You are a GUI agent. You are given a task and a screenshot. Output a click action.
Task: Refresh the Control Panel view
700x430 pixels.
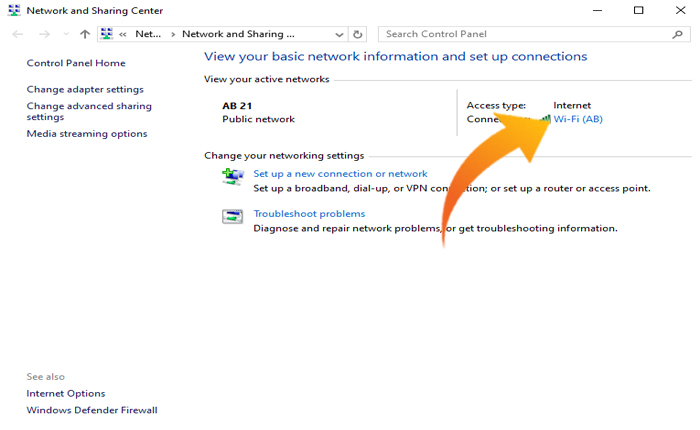359,34
